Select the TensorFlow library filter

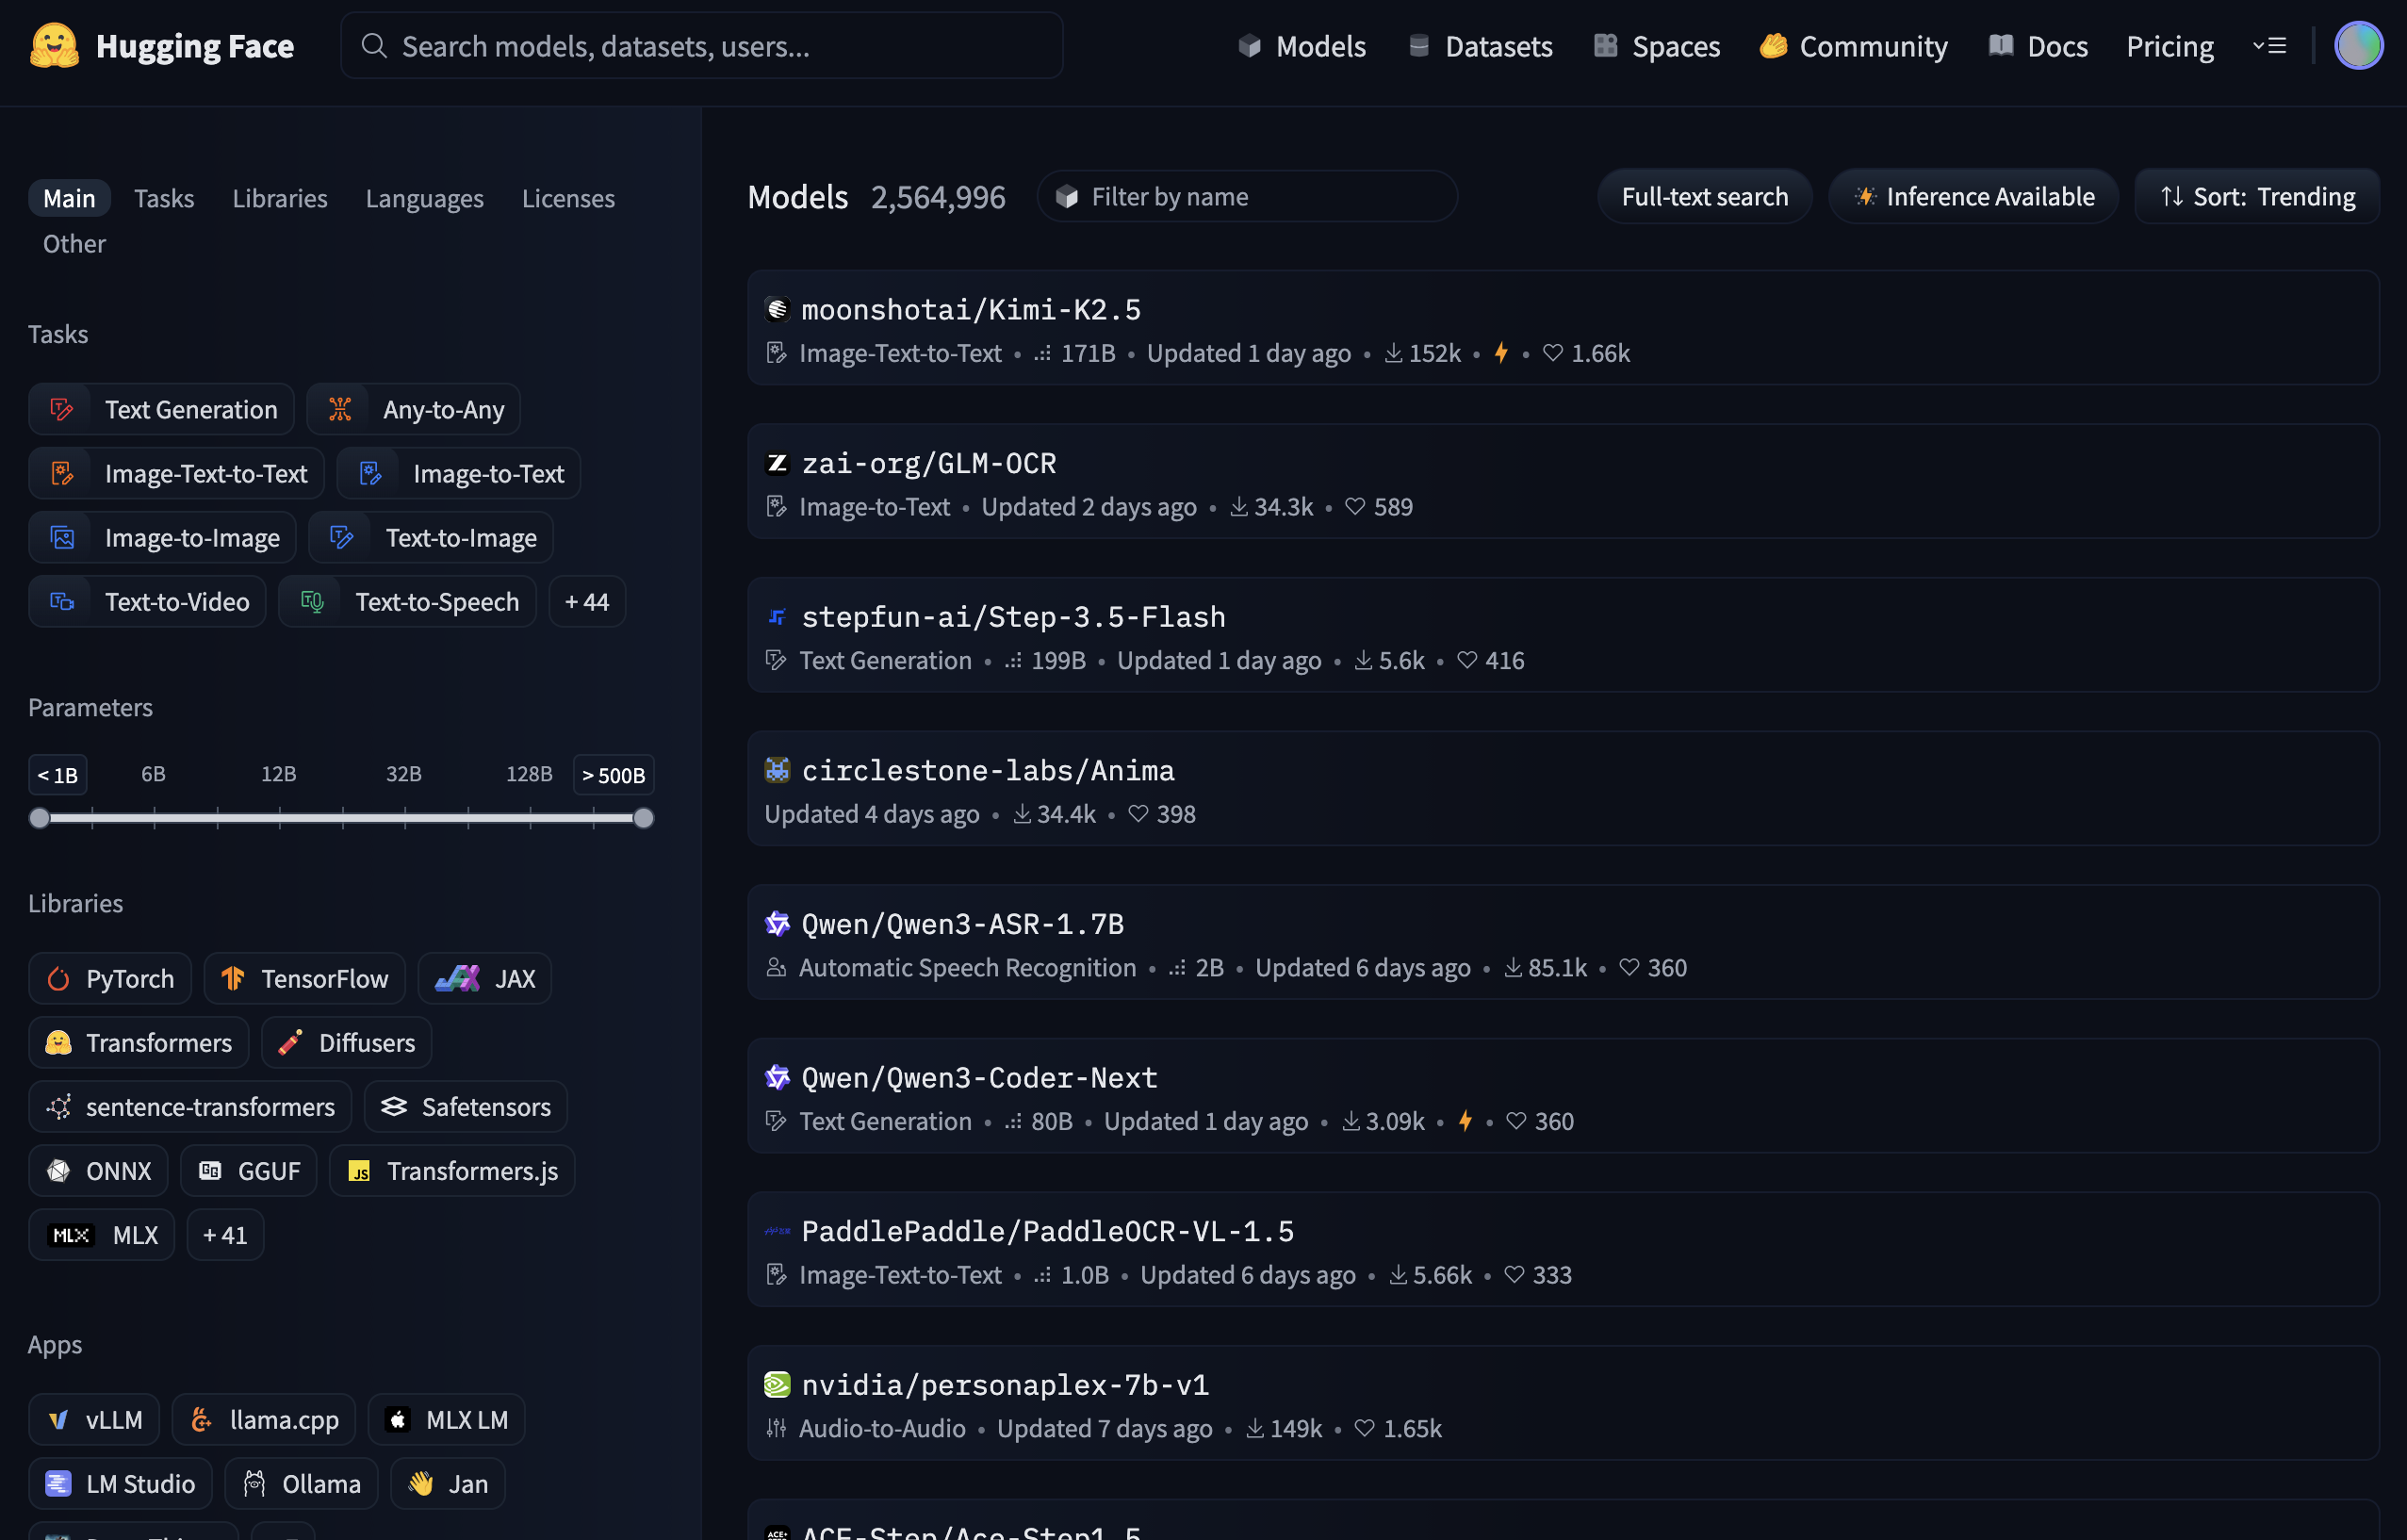(x=304, y=979)
